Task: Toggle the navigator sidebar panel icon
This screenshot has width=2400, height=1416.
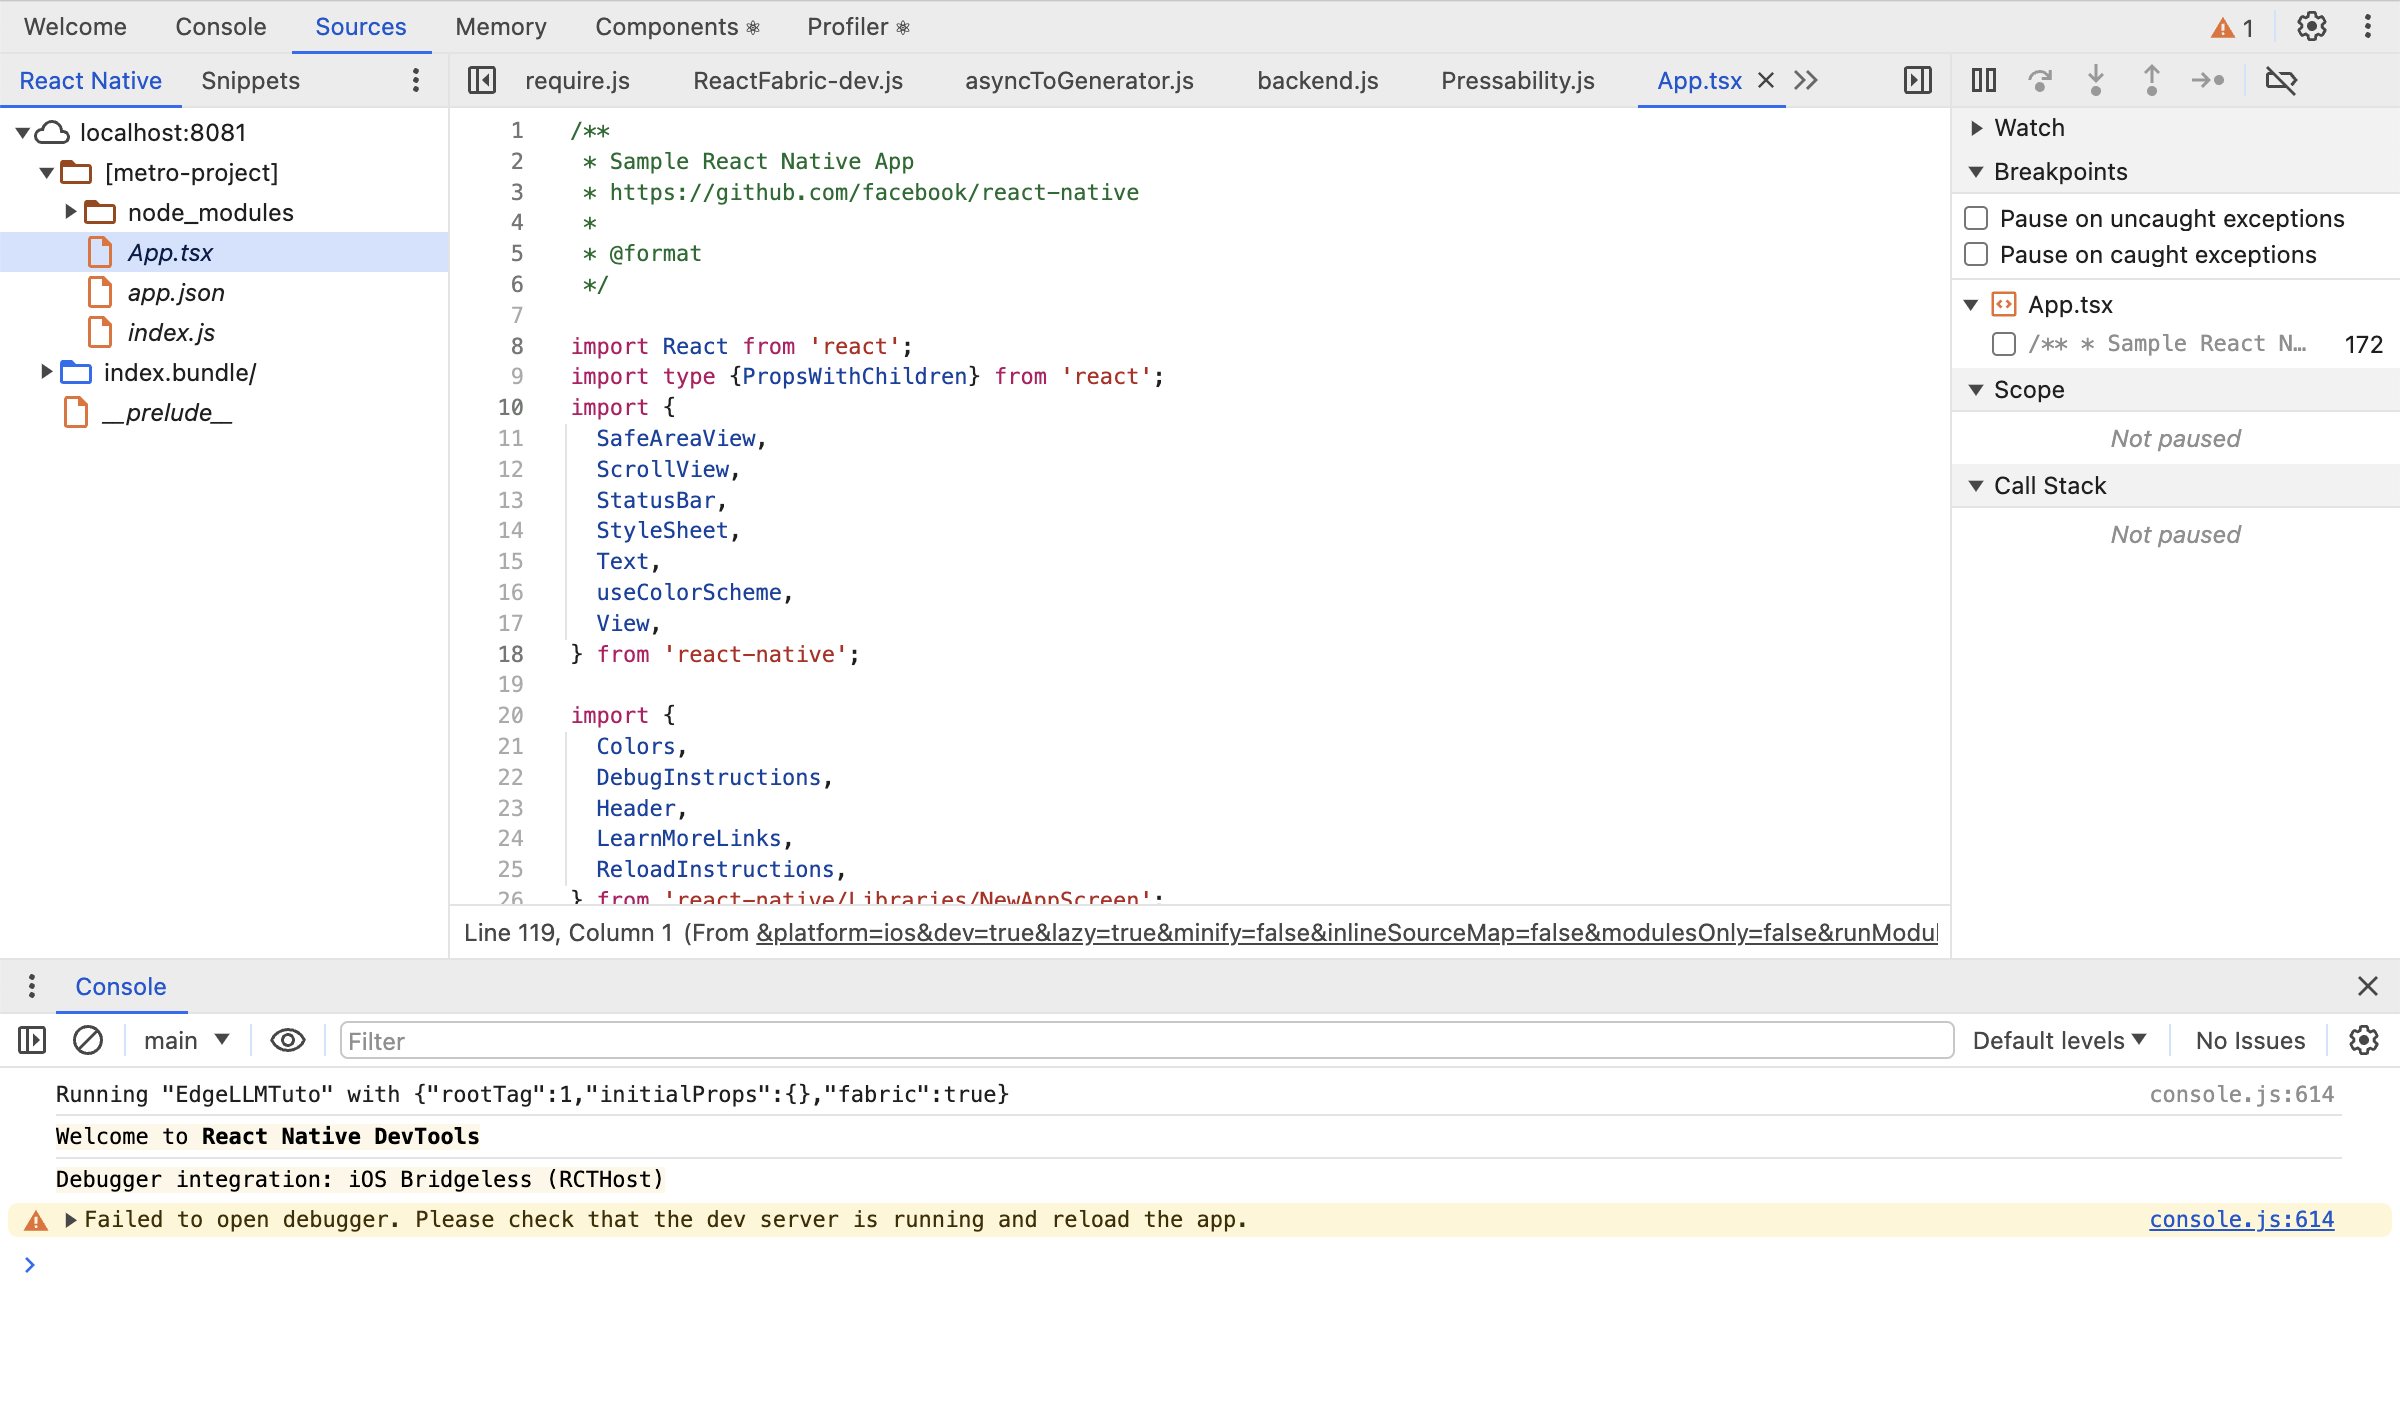Action: pos(482,80)
